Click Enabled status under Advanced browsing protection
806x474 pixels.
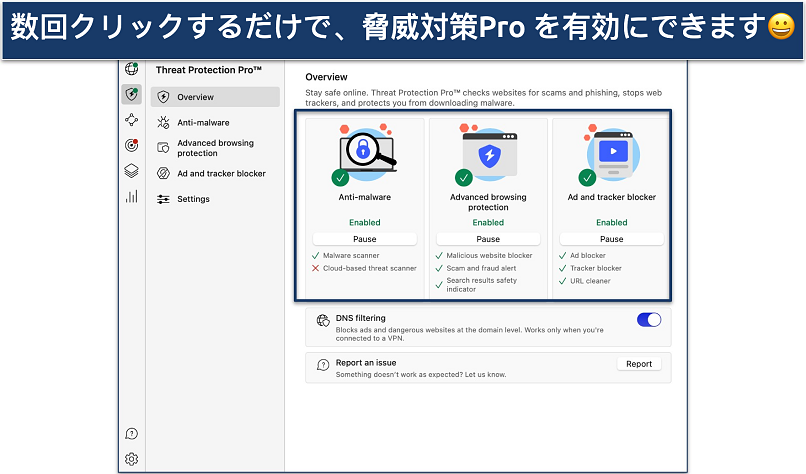pyautogui.click(x=488, y=223)
